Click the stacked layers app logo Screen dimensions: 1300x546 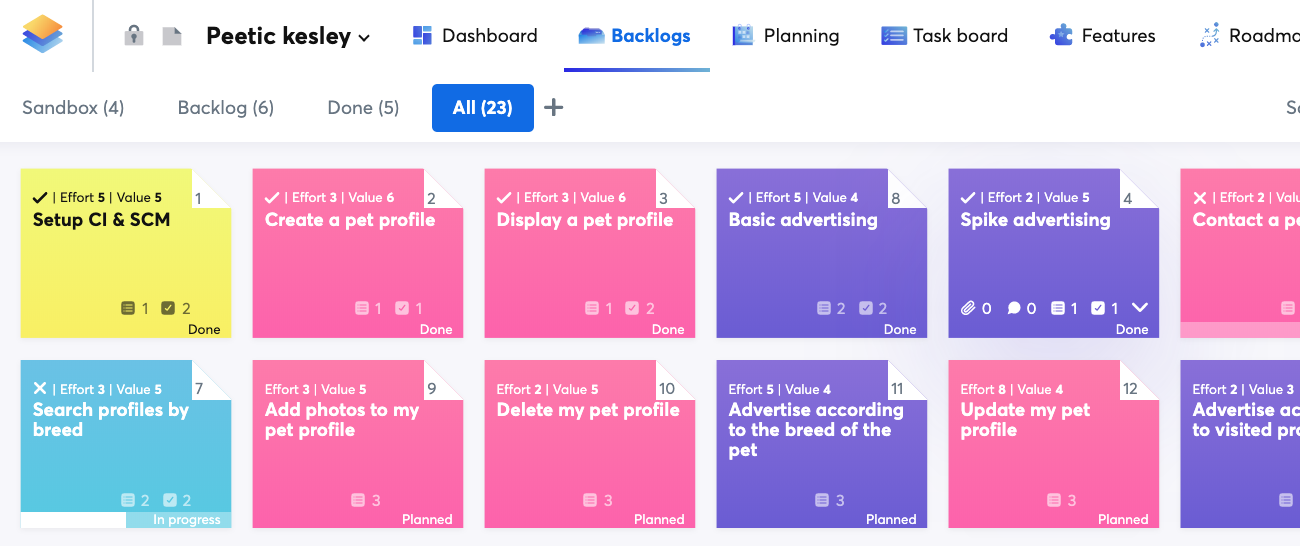(x=42, y=35)
